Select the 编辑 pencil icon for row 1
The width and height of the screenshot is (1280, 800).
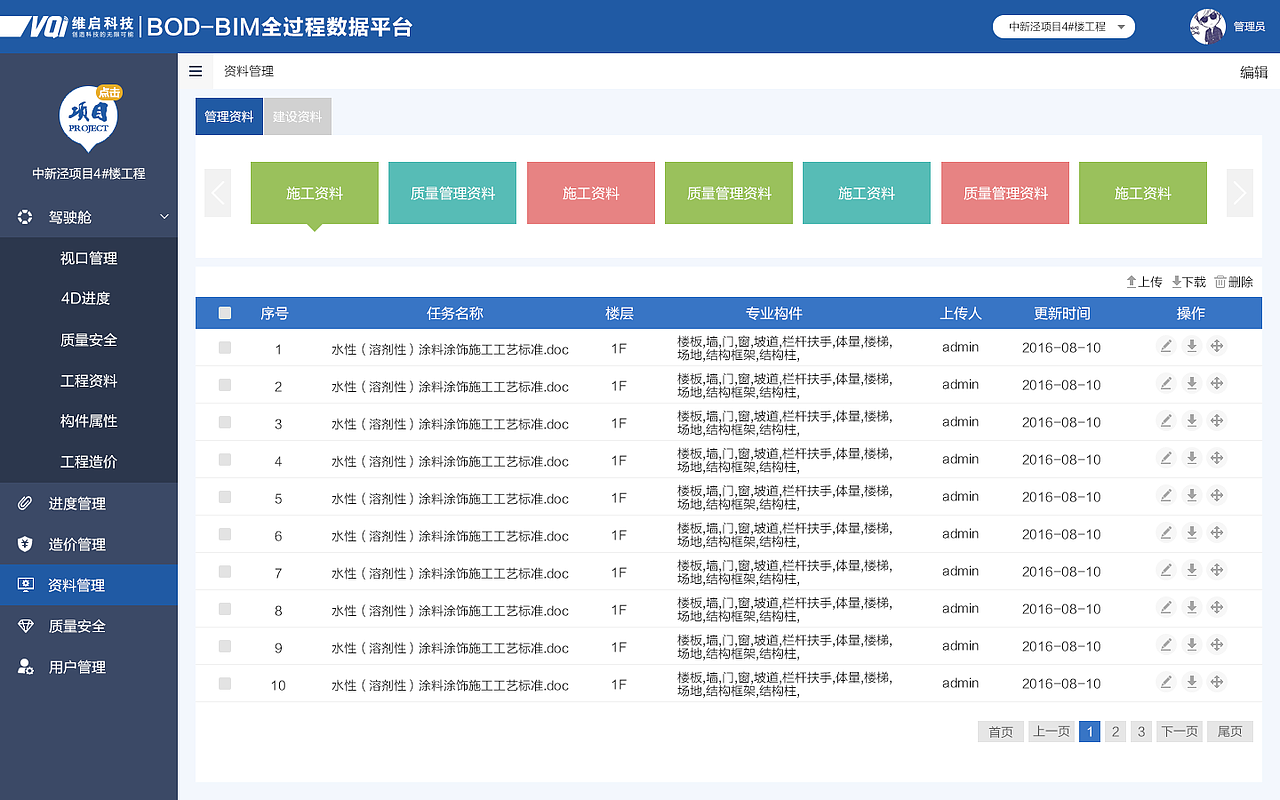click(1166, 346)
